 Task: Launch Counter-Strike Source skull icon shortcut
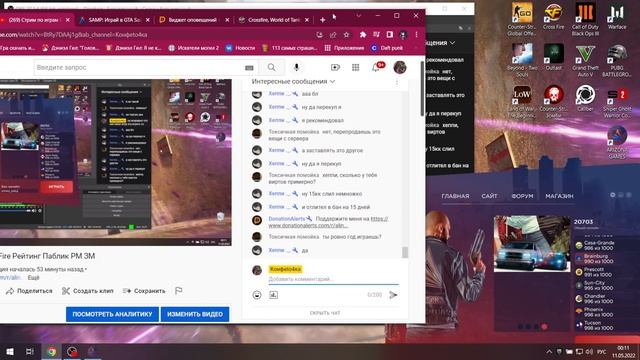[x=553, y=101]
